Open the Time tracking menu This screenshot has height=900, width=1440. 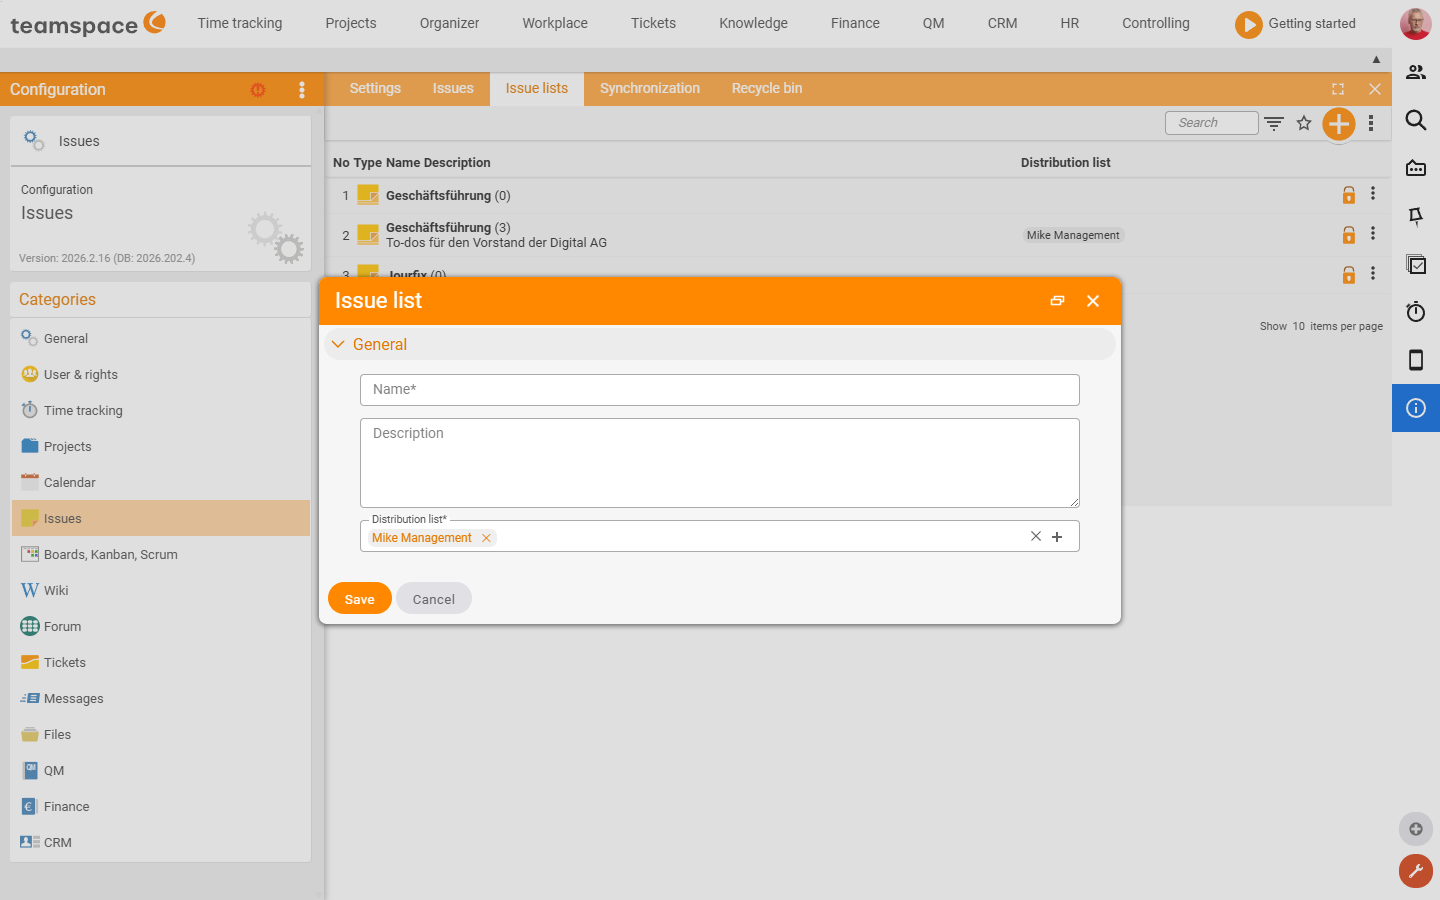(x=240, y=23)
